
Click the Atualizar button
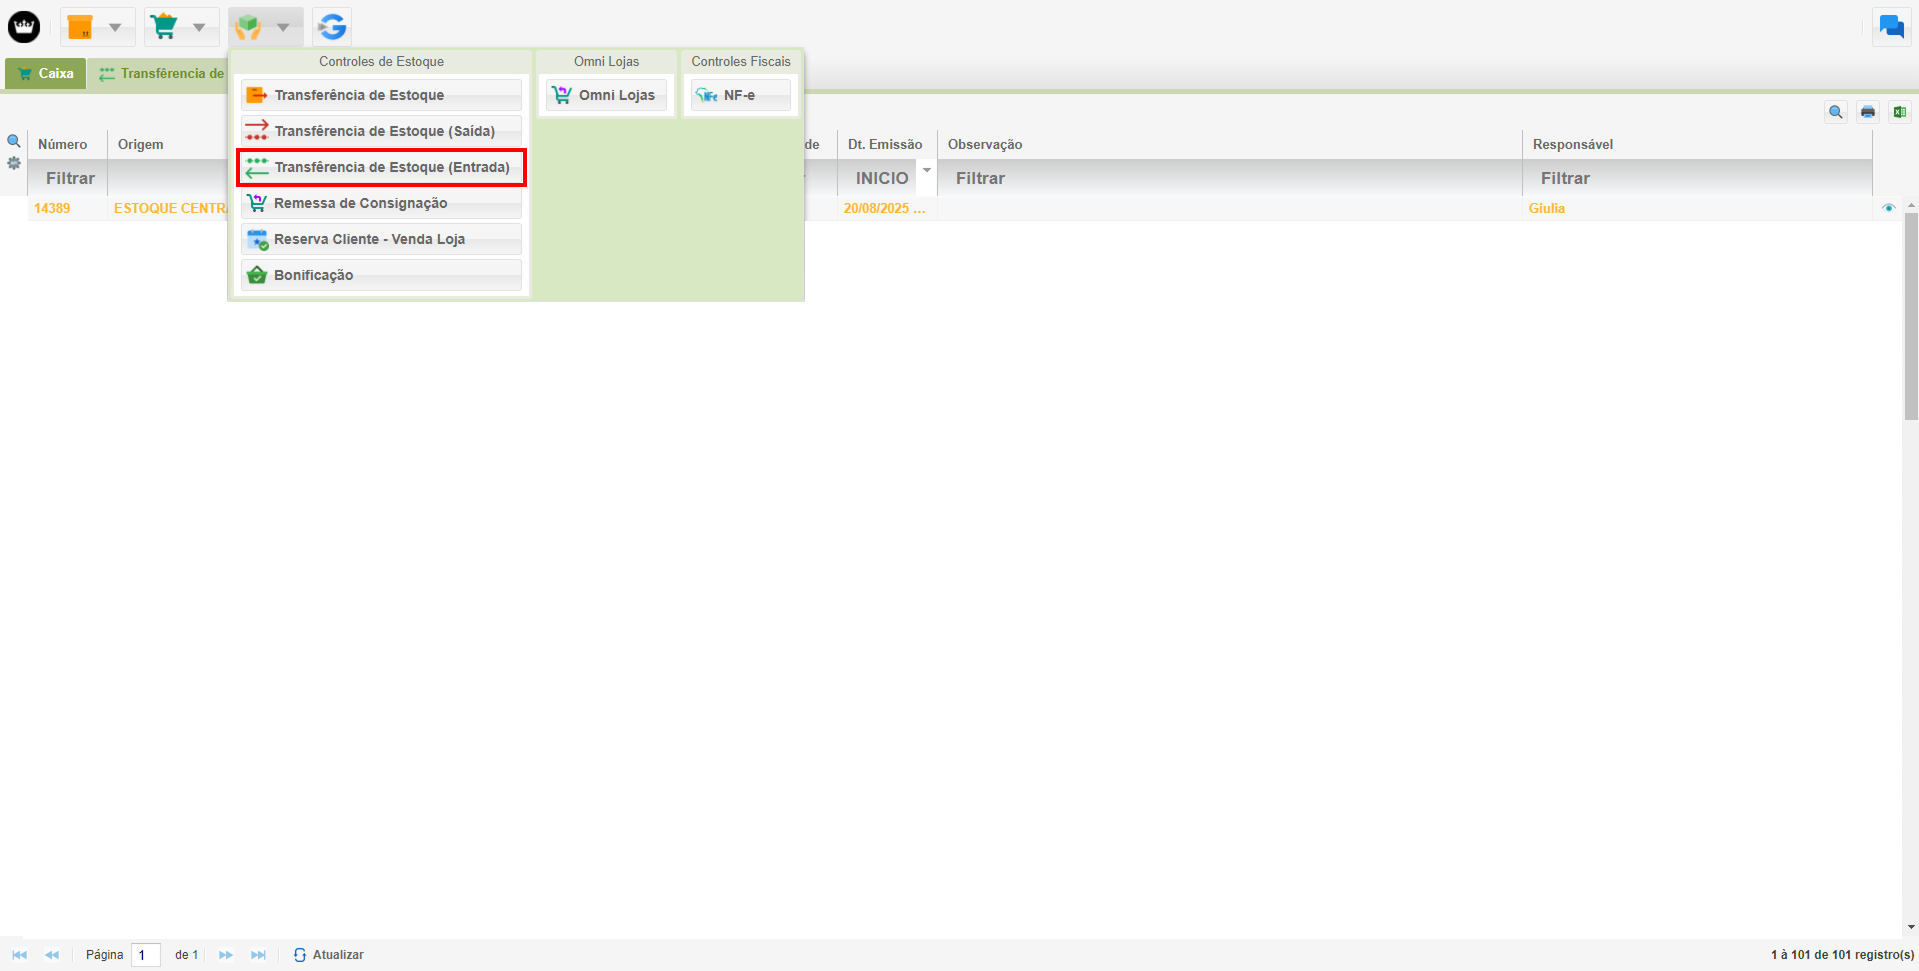[329, 955]
